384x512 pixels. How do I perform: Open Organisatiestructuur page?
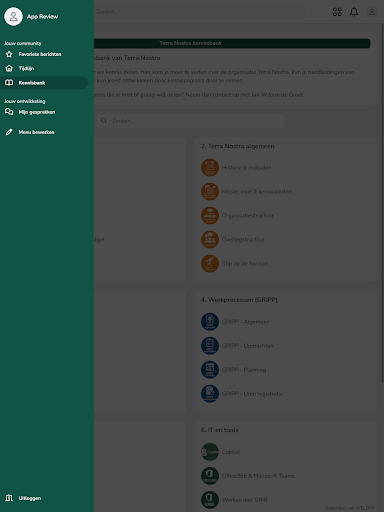[248, 216]
